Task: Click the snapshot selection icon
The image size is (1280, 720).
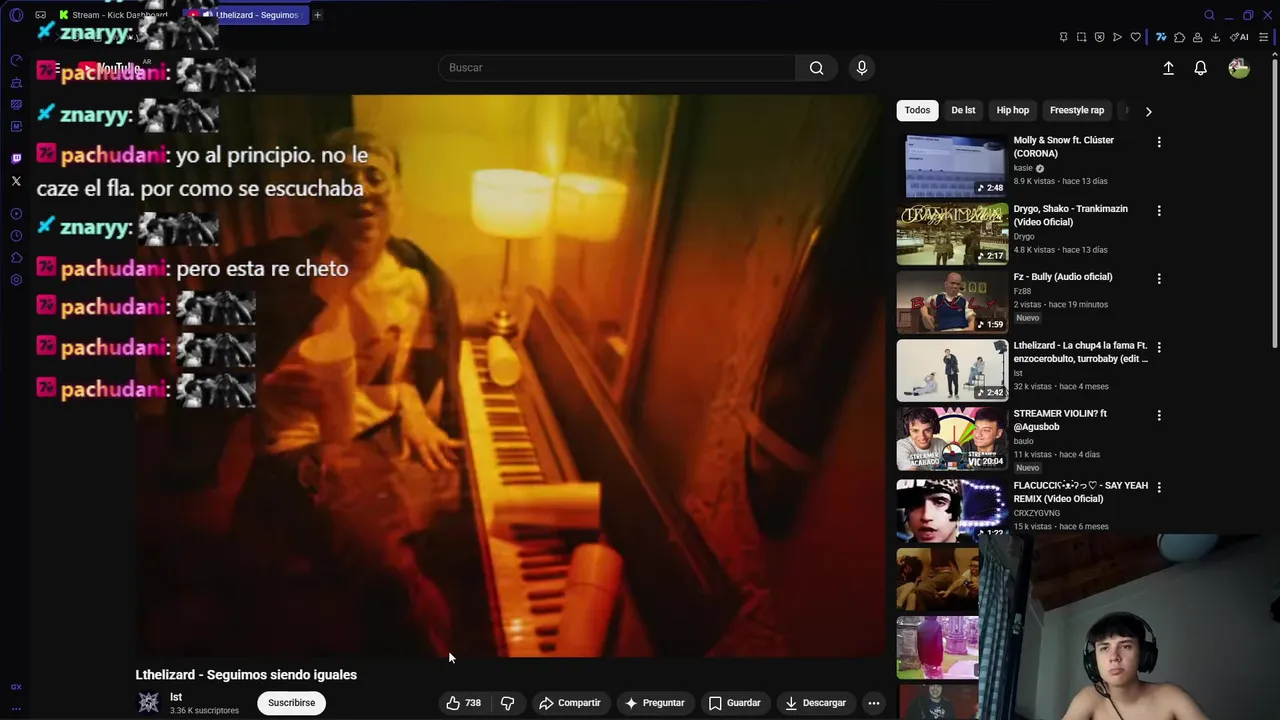Action: tap(1081, 37)
